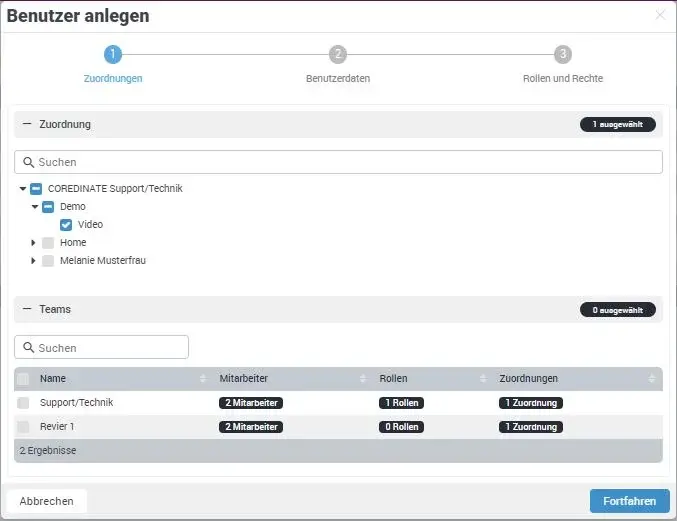Sort table by Rollen column arrows
Viewport: 677px width, 521px height.
click(x=482, y=379)
